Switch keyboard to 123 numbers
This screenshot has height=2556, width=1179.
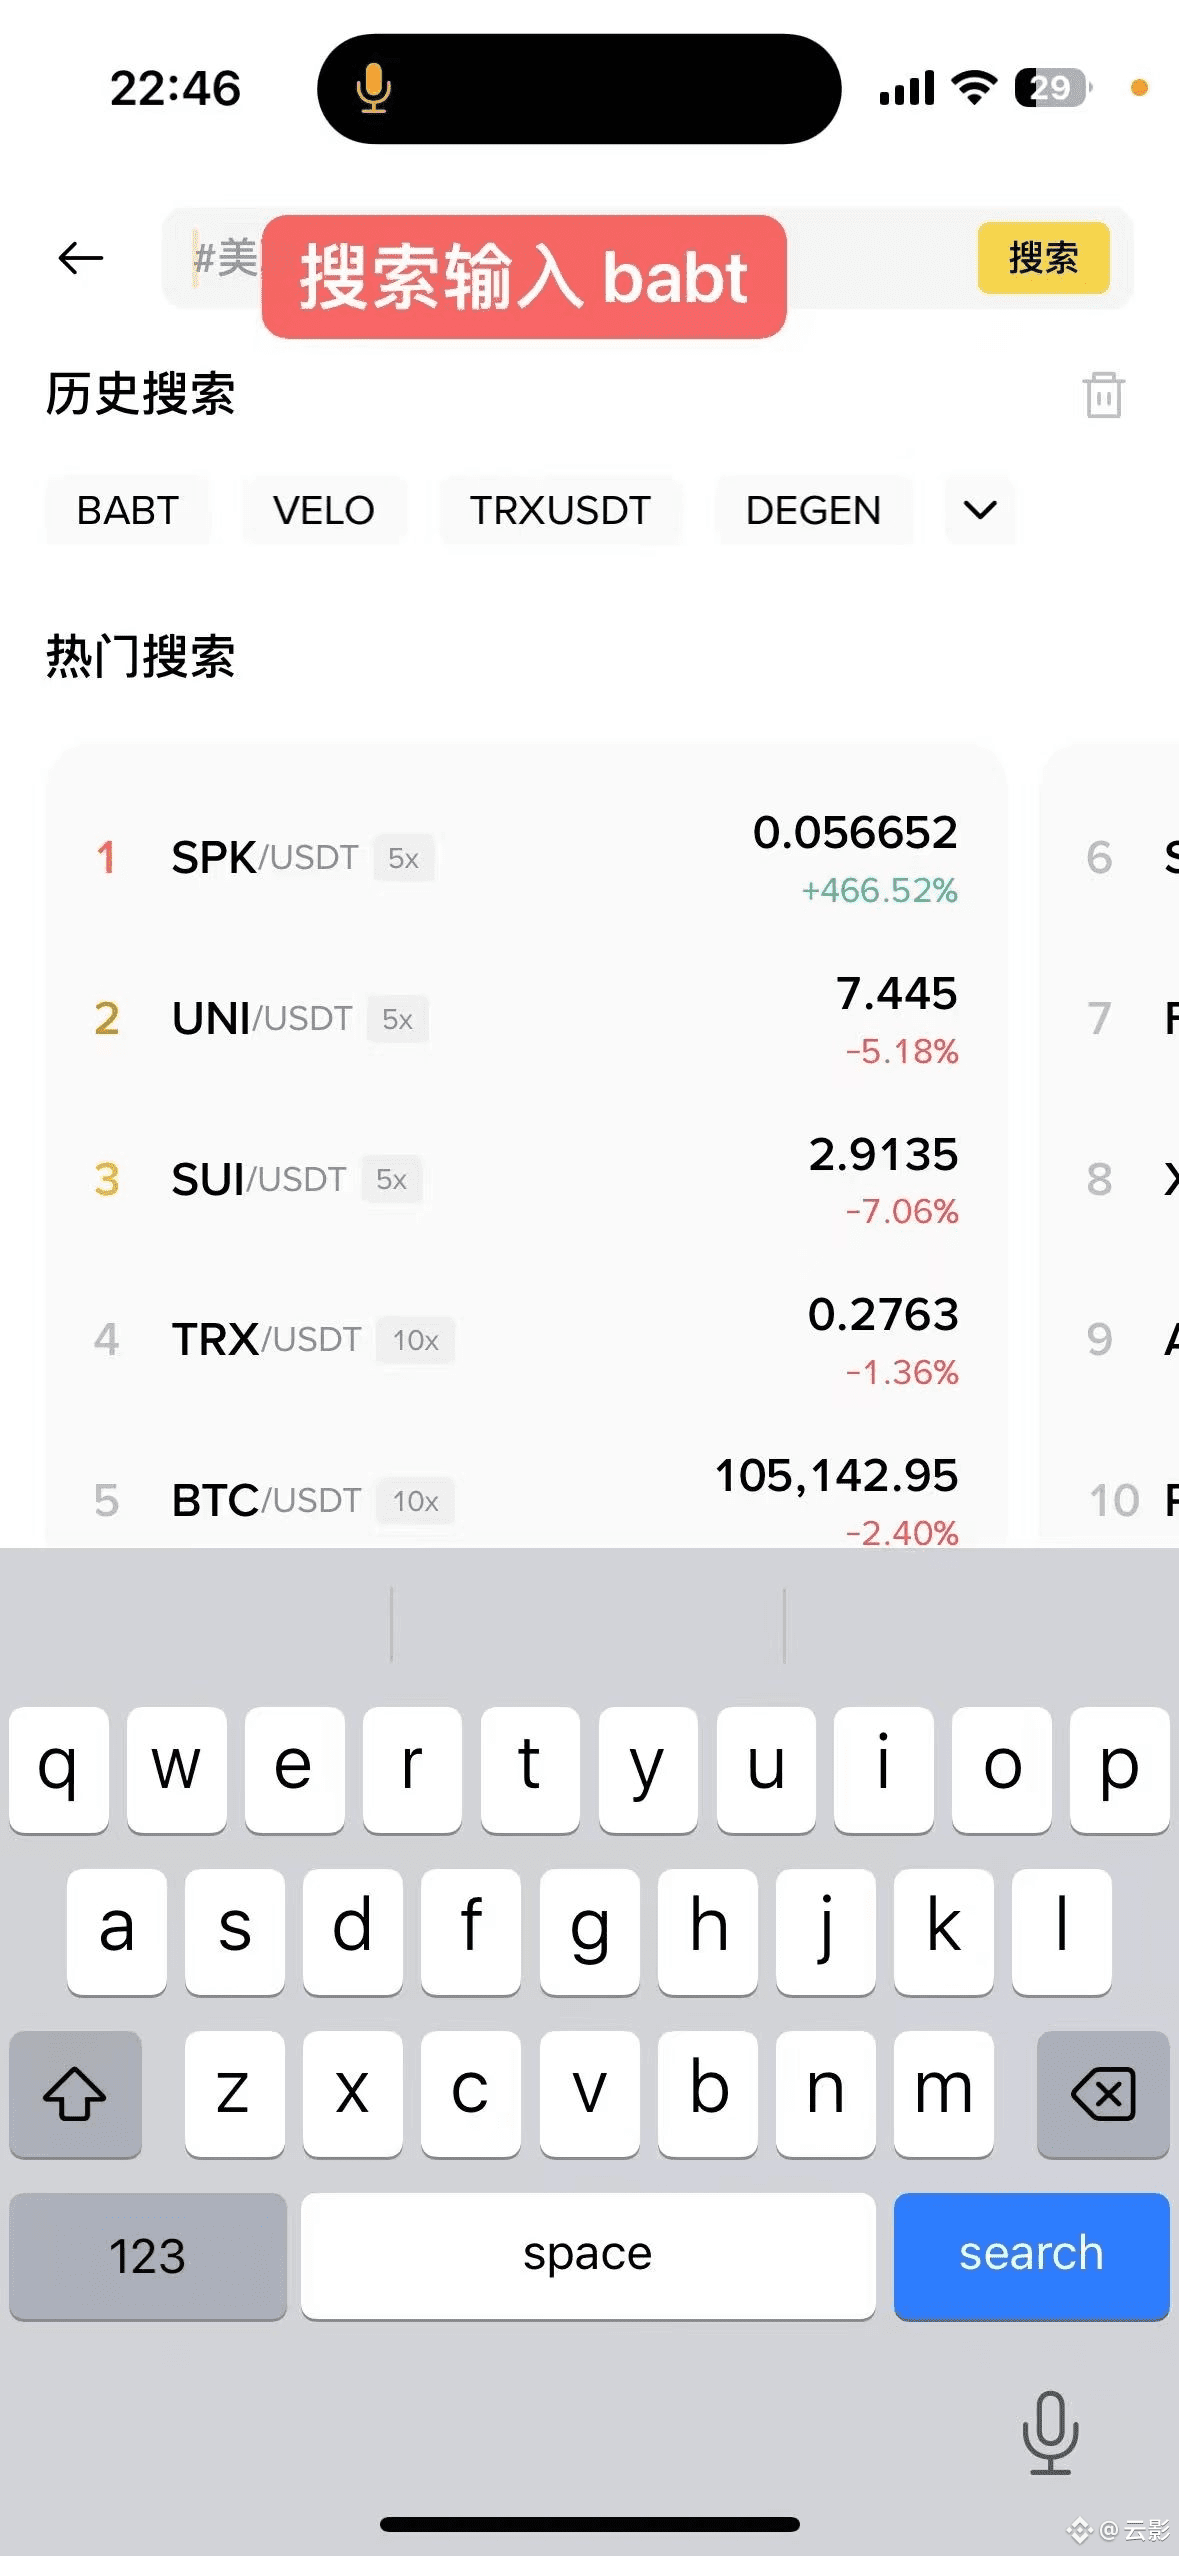click(148, 2255)
